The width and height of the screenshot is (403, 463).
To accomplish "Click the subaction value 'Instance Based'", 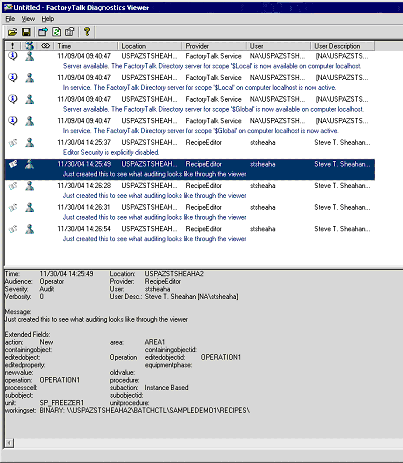I will [166, 388].
